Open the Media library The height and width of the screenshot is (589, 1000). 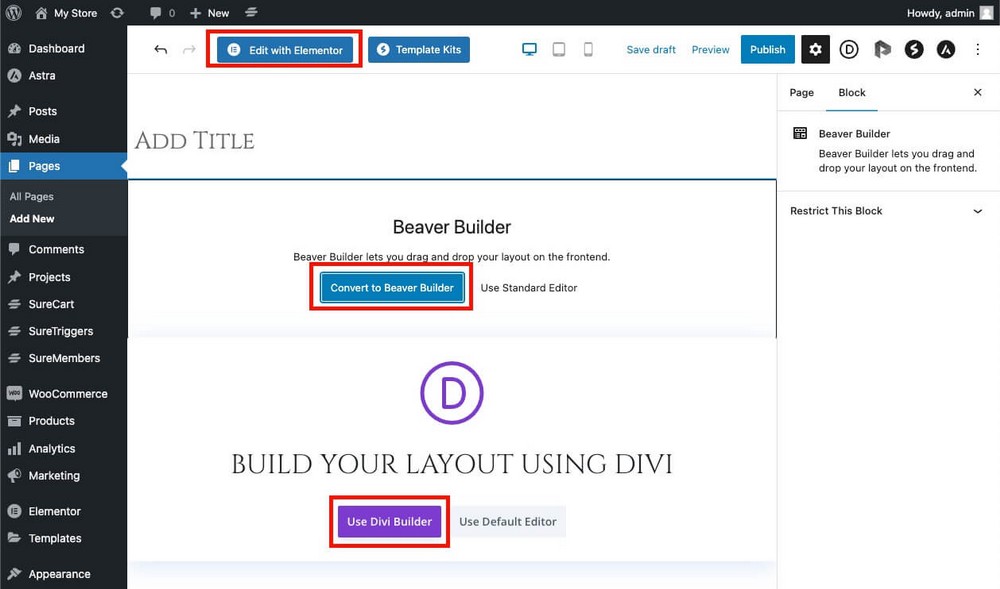[64, 139]
